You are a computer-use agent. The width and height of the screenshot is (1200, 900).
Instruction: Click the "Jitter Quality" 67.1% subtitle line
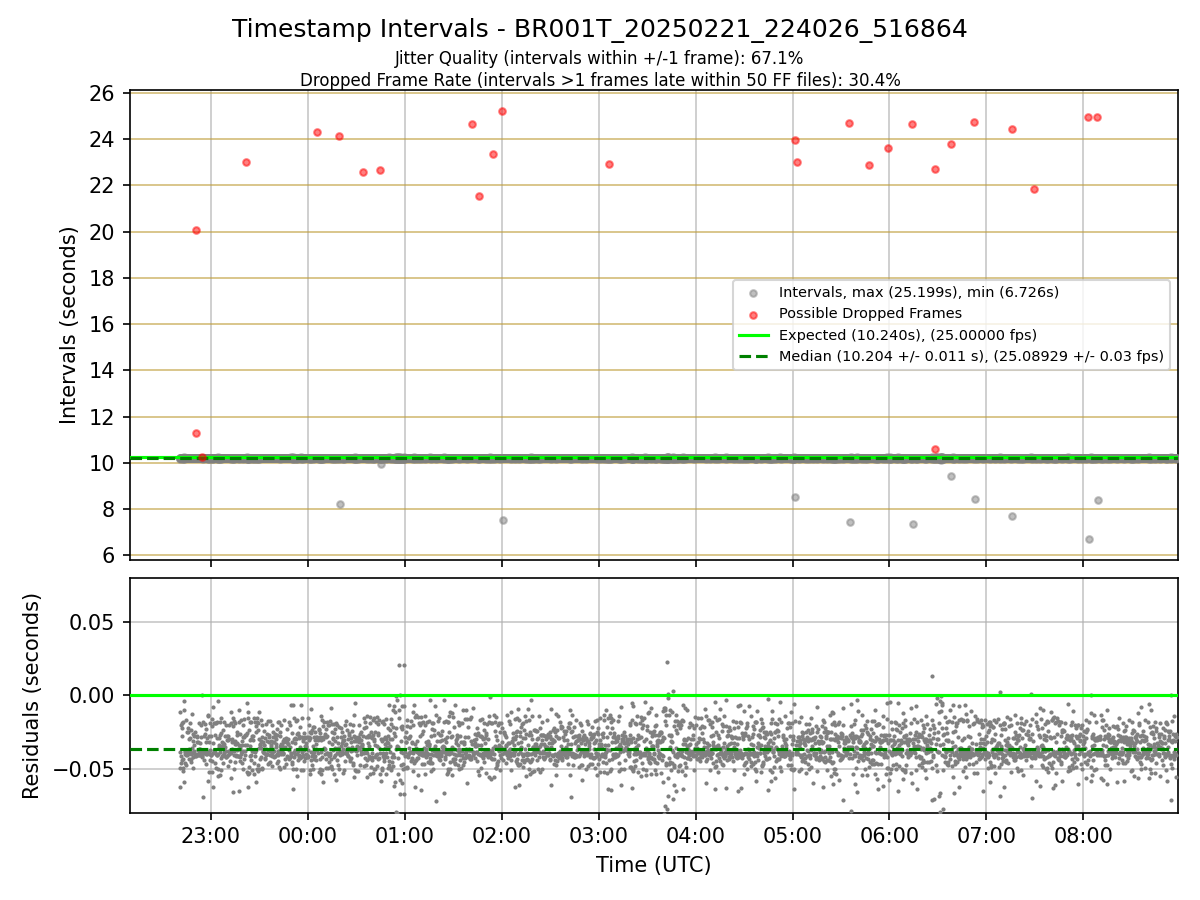tap(599, 58)
